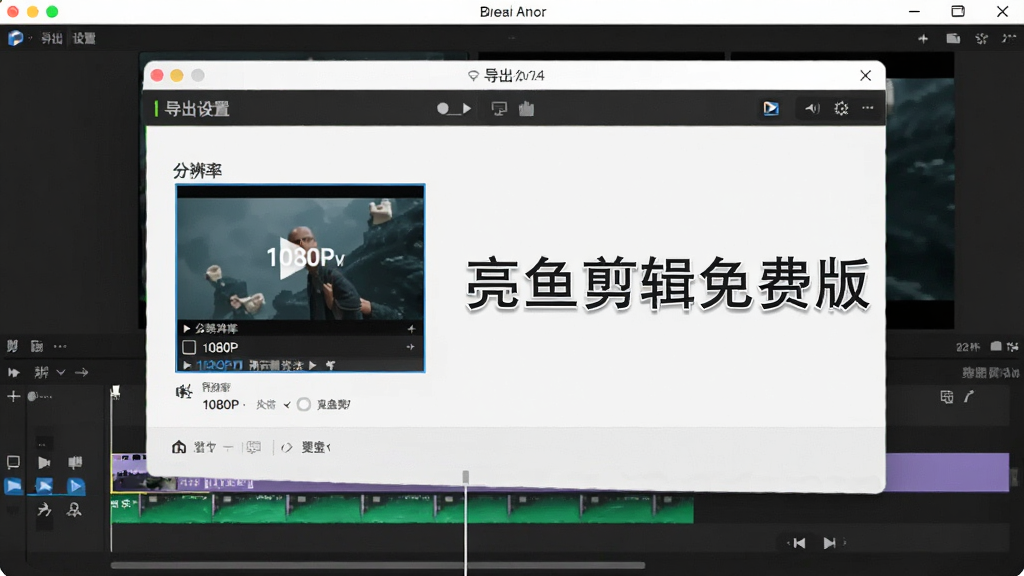1024x576 pixels.
Task: Open the 设置 menu
Action: pyautogui.click(x=84, y=39)
